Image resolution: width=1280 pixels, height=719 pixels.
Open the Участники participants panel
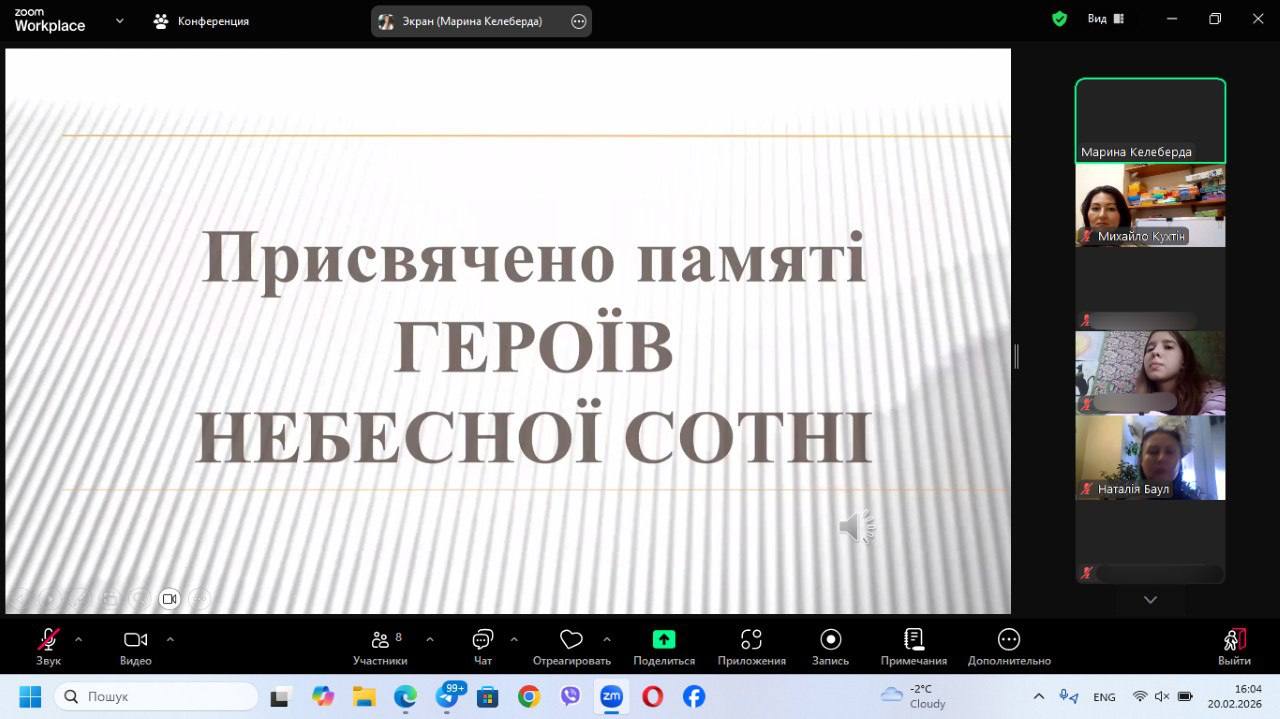tap(380, 641)
